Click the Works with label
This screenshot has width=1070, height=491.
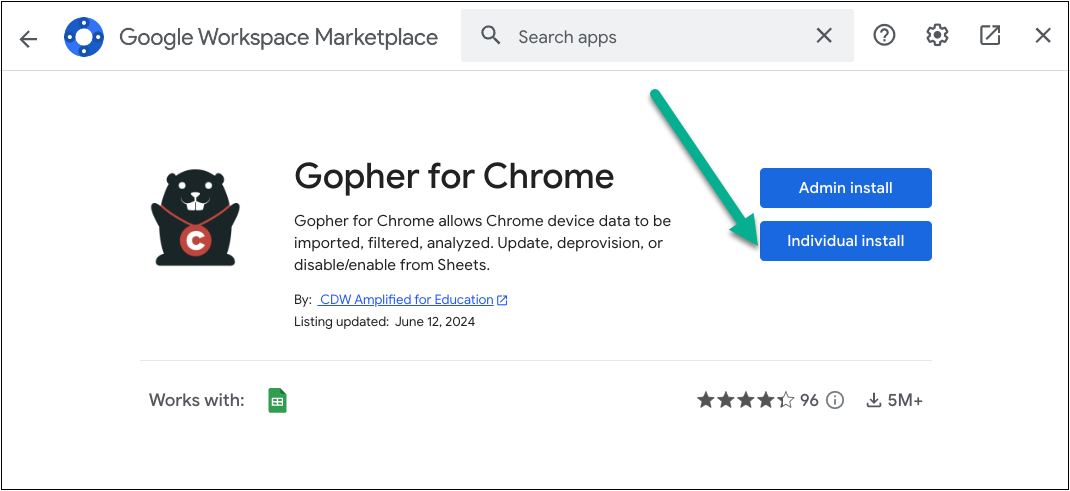pos(197,400)
